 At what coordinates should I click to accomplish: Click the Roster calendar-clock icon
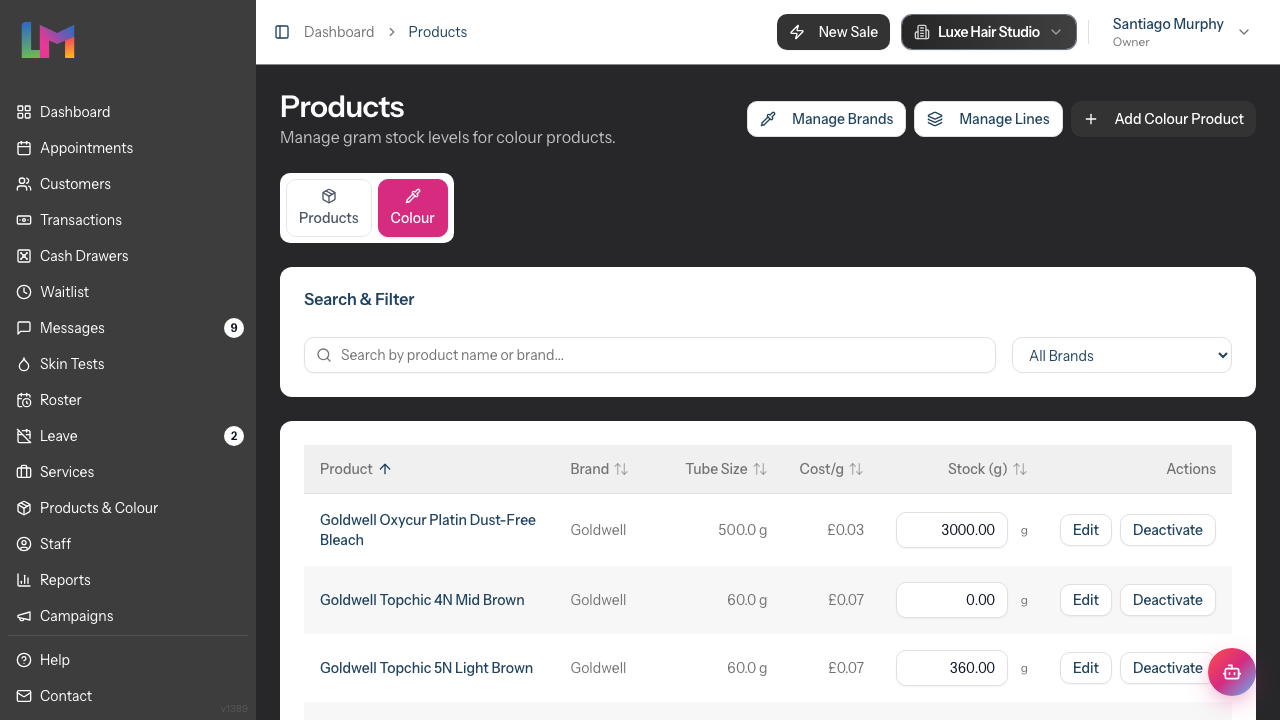(24, 400)
